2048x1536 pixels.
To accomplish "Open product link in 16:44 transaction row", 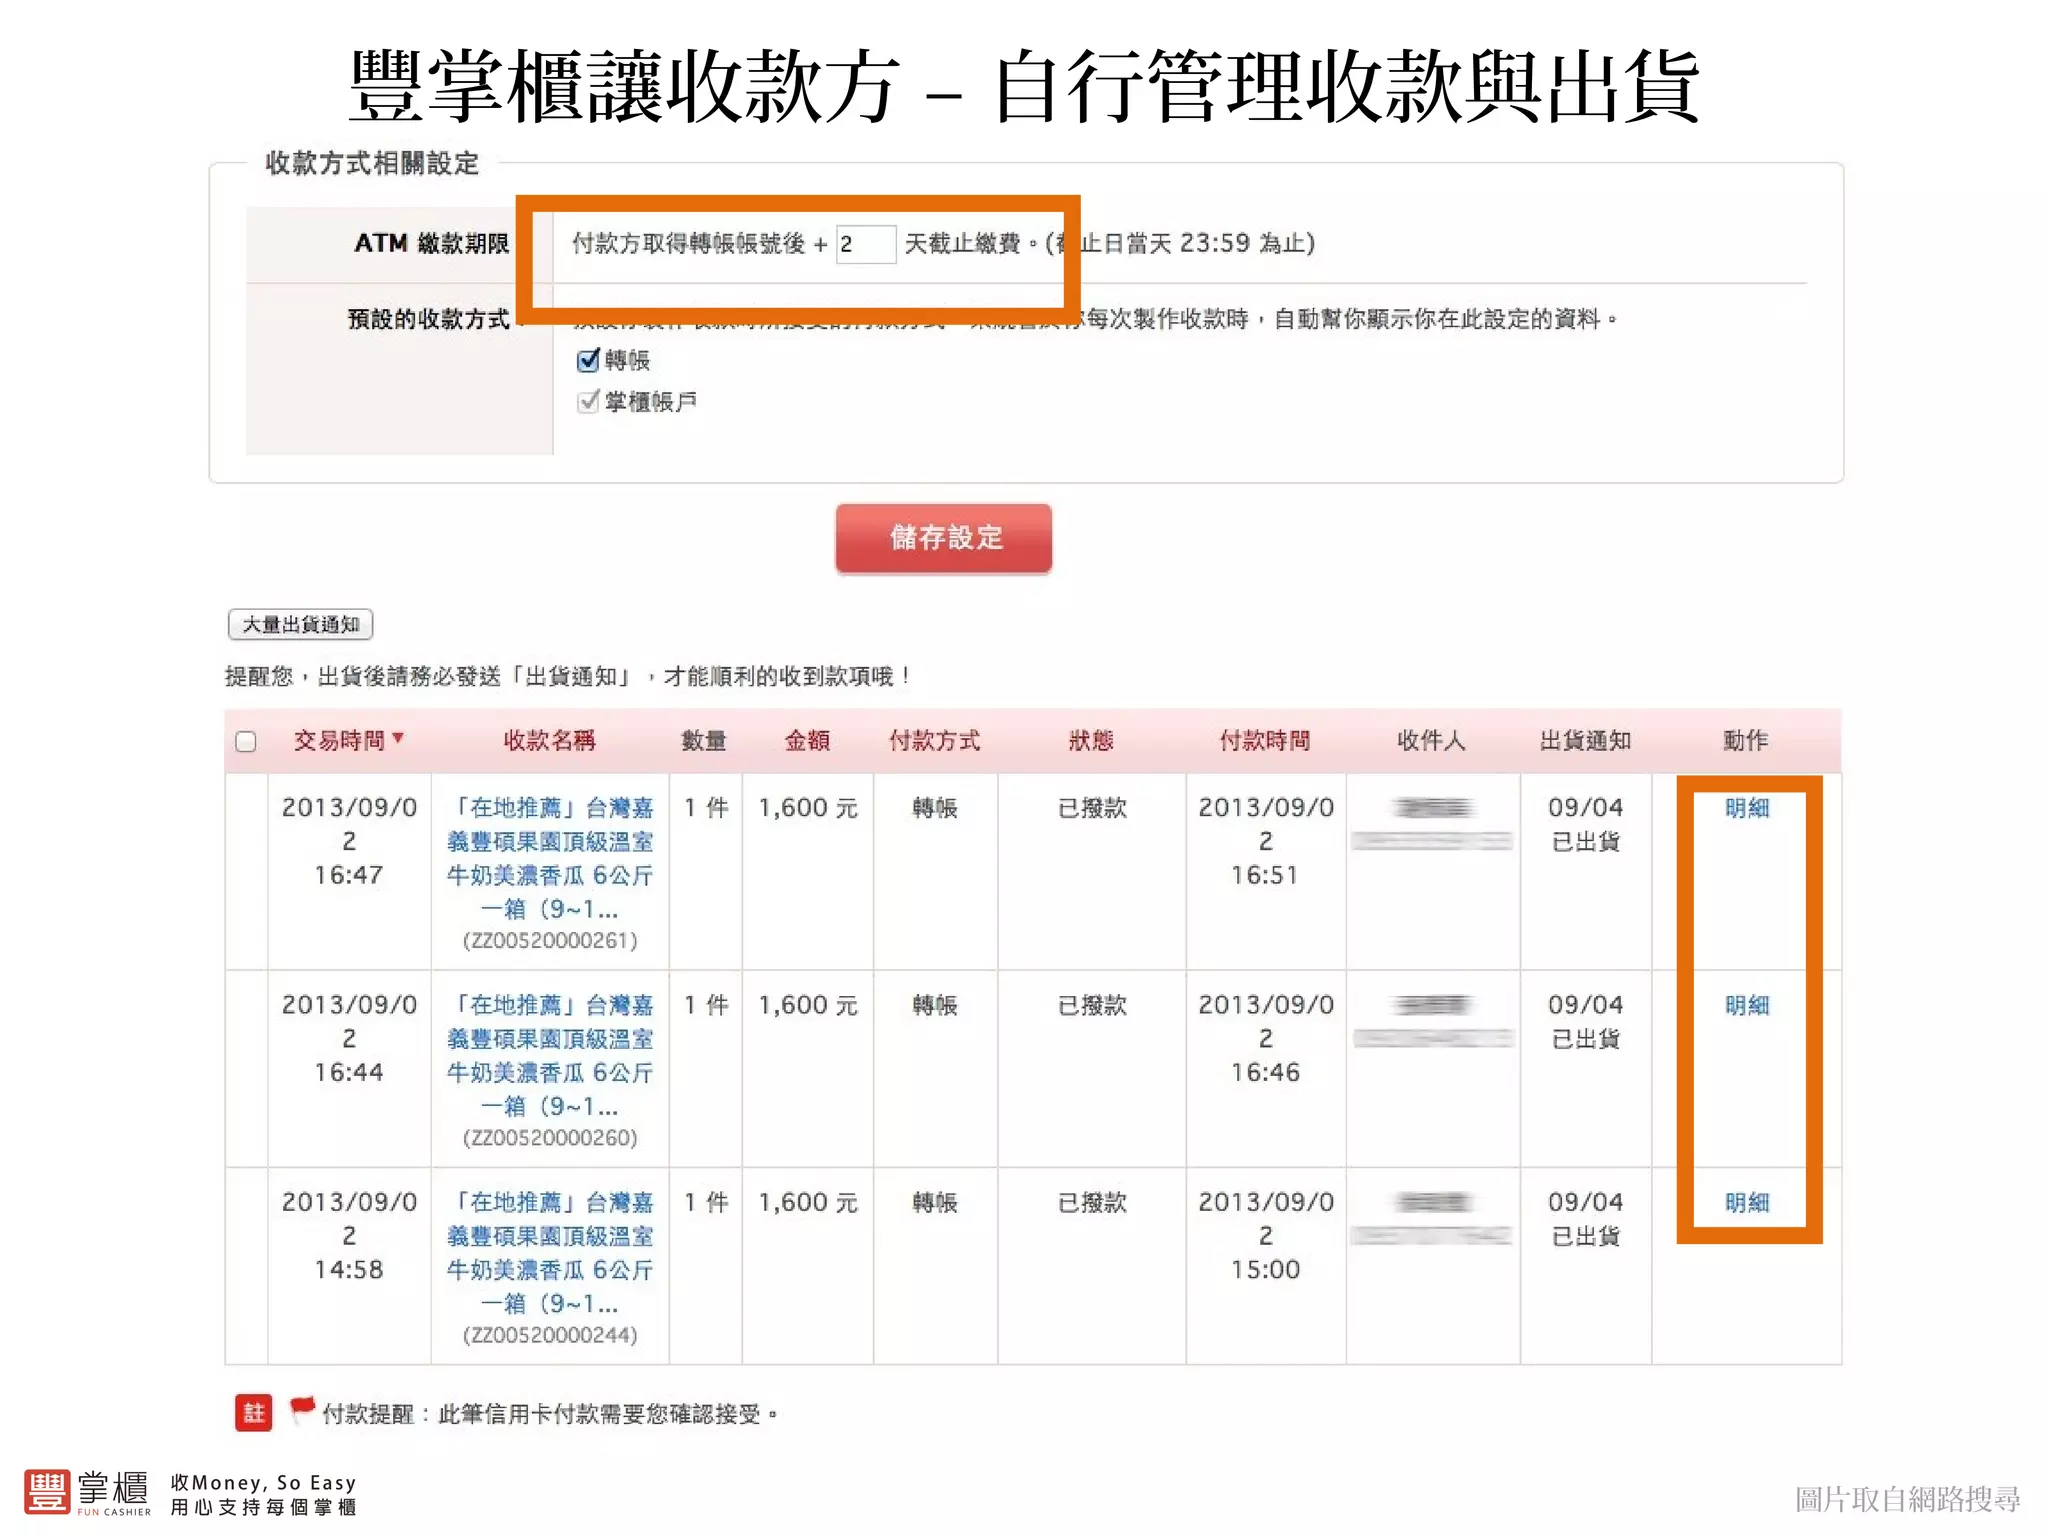I will (x=550, y=1055).
